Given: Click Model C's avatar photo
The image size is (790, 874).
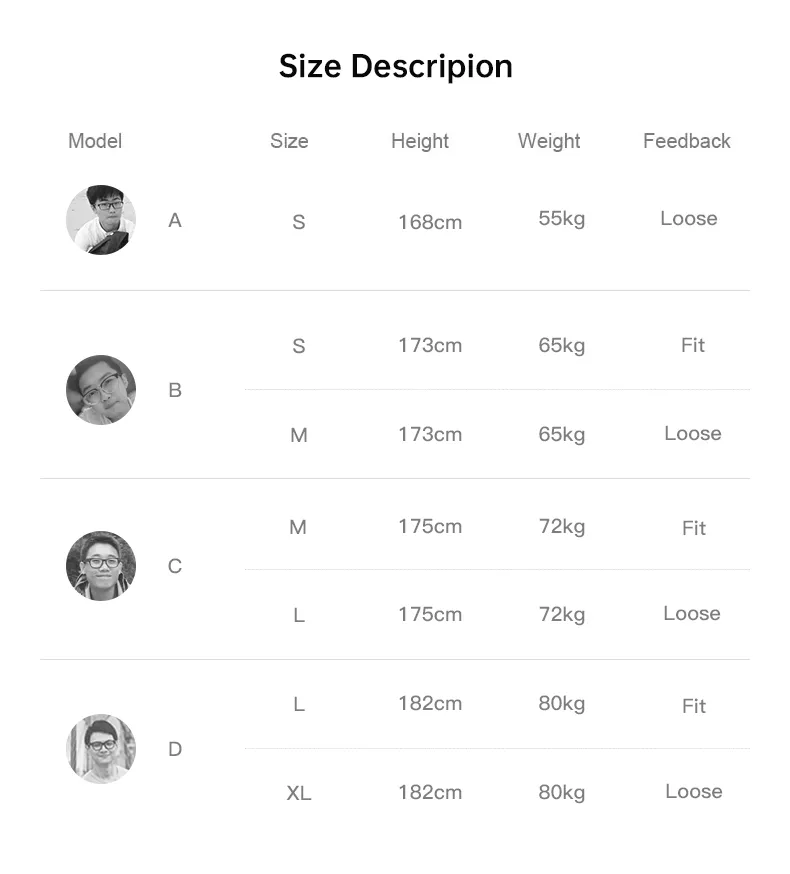Looking at the screenshot, I should click(x=101, y=566).
